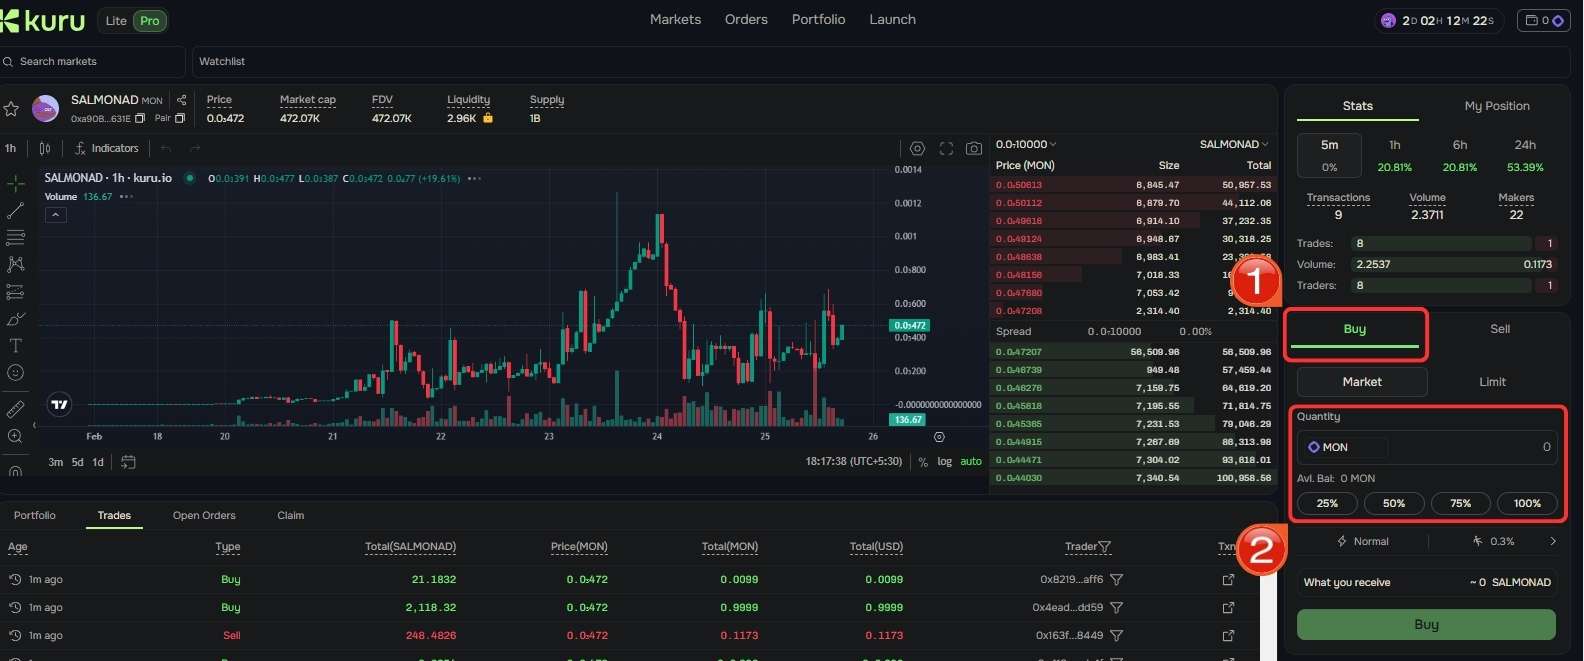Share SALMONAD market via share icon
This screenshot has width=1584, height=661.
(181, 99)
